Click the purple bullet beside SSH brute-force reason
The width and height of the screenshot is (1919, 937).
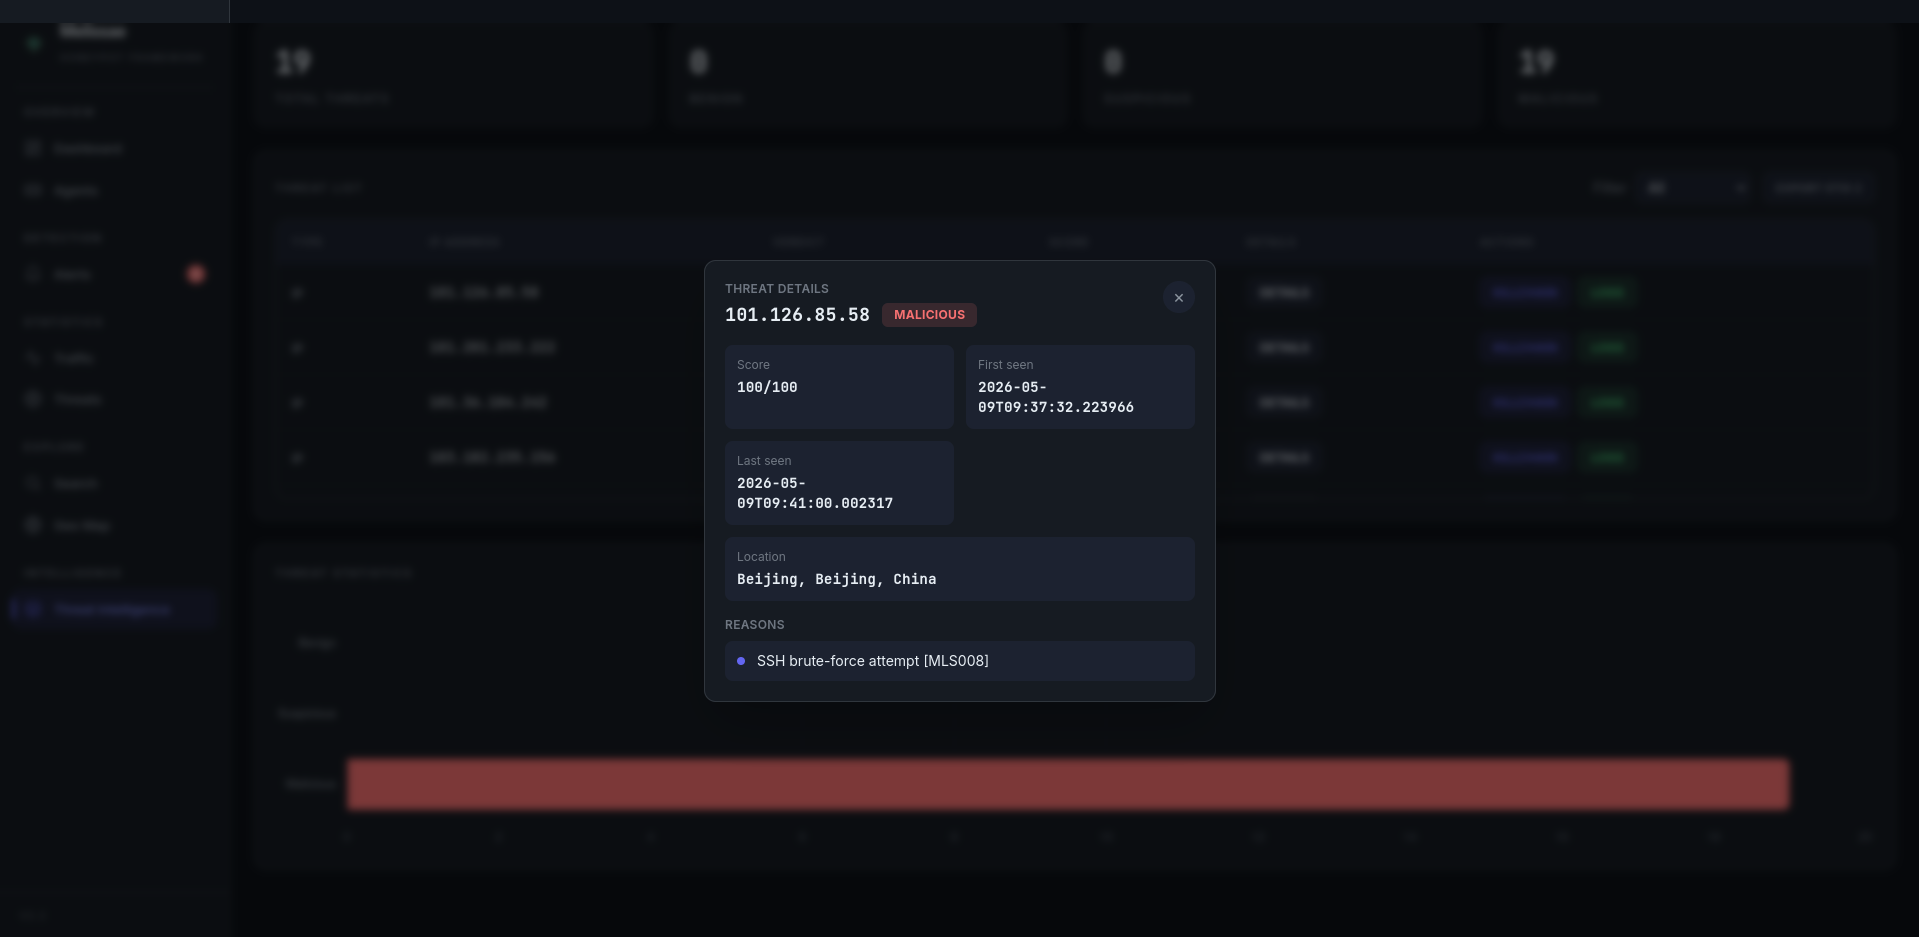click(741, 661)
